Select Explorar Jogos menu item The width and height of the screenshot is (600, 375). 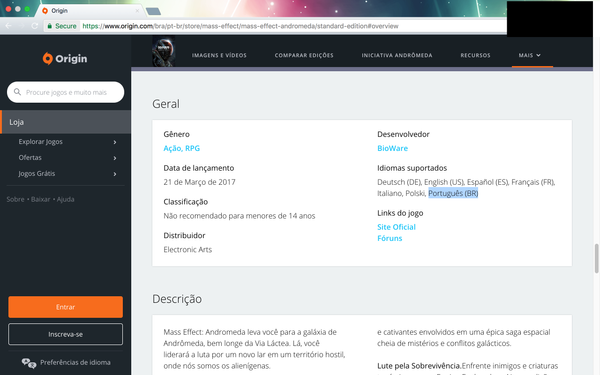(x=41, y=142)
